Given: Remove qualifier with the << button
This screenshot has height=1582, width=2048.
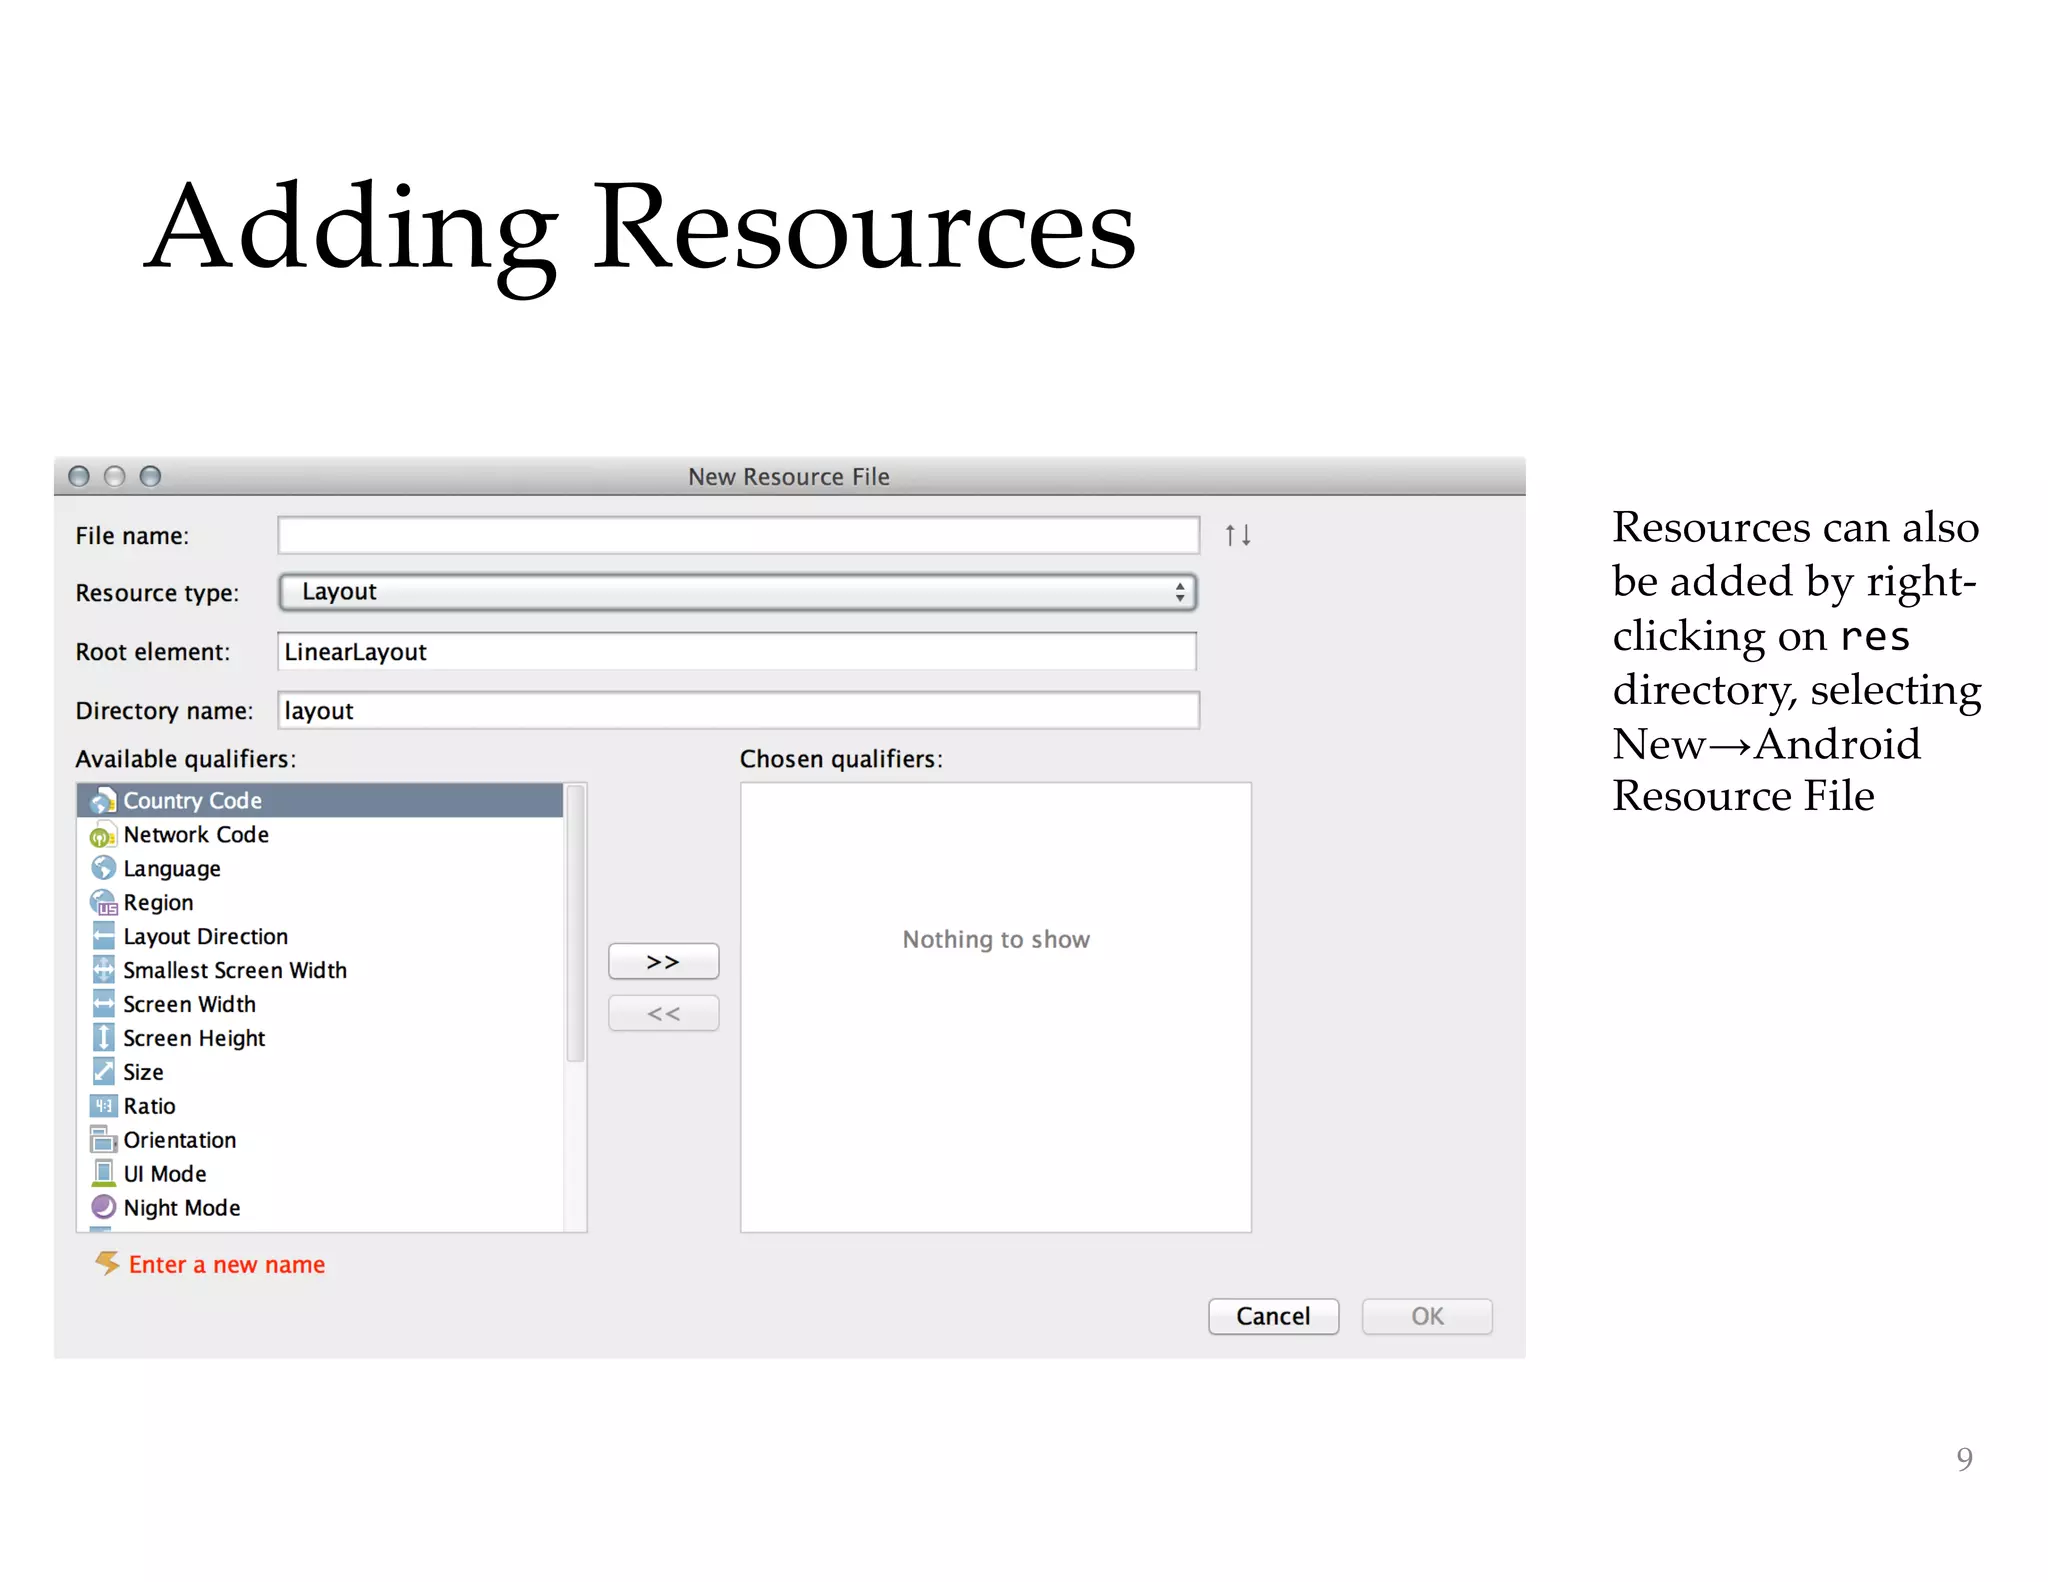Looking at the screenshot, I should pyautogui.click(x=663, y=1013).
